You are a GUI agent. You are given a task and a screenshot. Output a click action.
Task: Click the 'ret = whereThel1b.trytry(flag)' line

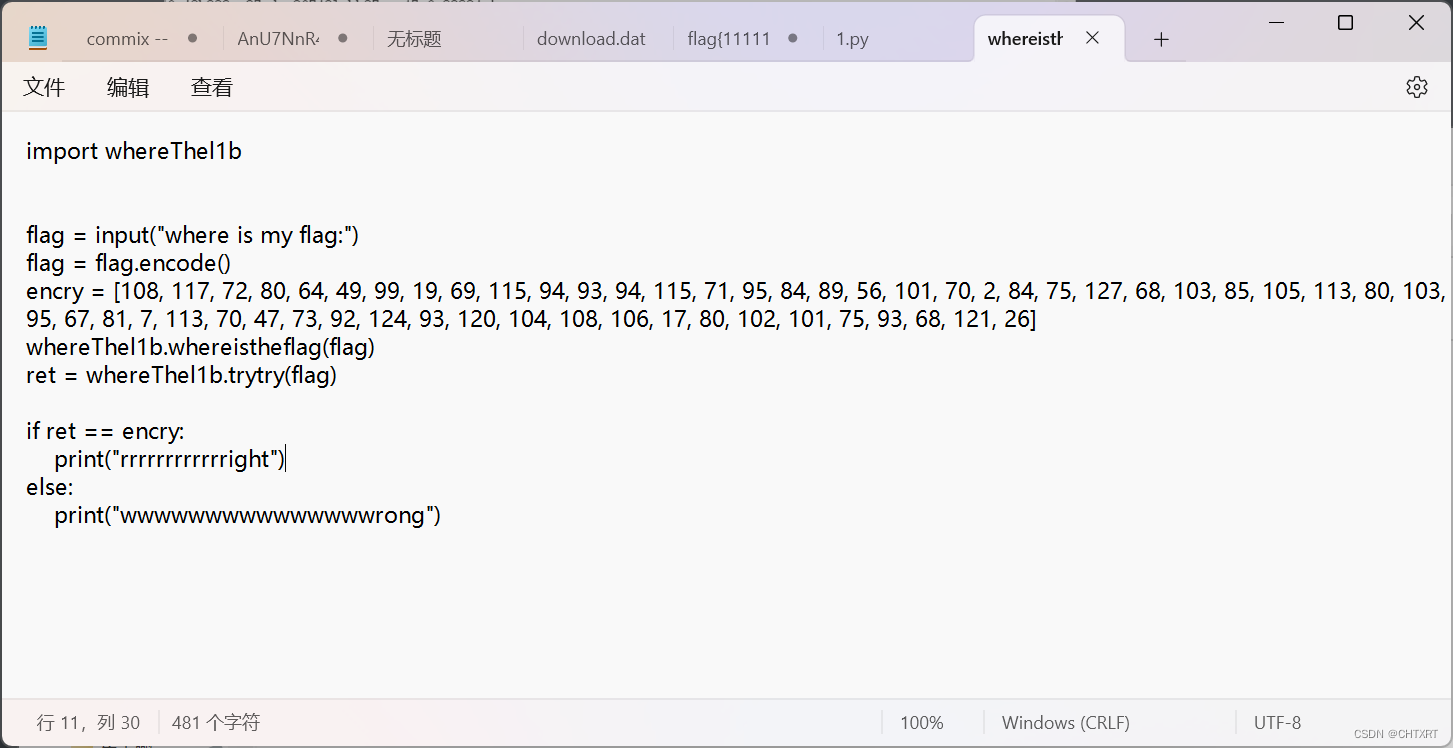point(181,375)
